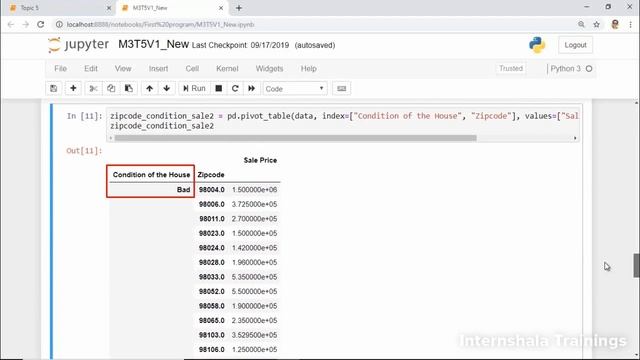Move selected cell up arrow
The image size is (640, 360).
tap(149, 89)
